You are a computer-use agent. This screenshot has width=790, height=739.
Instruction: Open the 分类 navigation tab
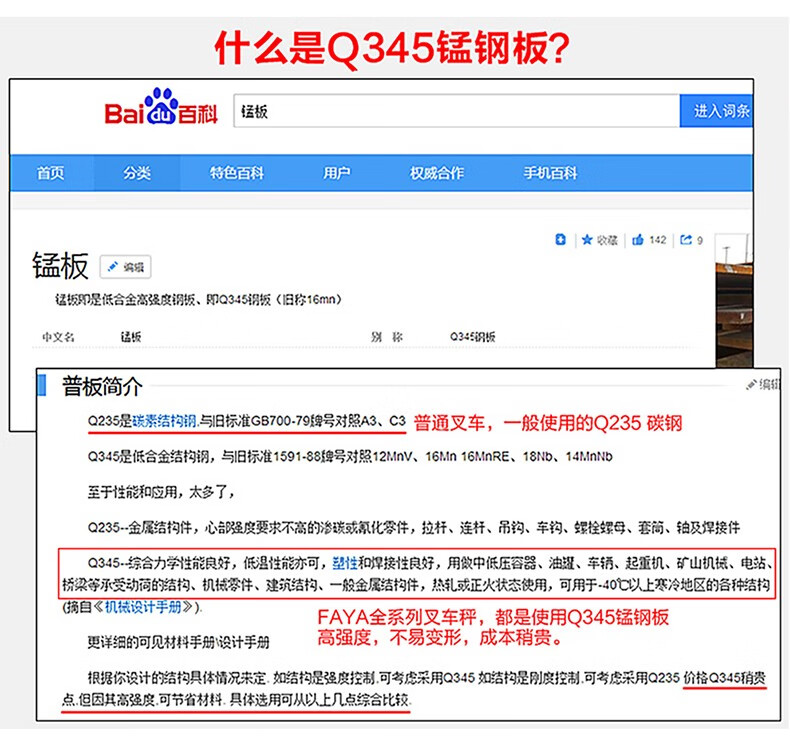click(137, 173)
